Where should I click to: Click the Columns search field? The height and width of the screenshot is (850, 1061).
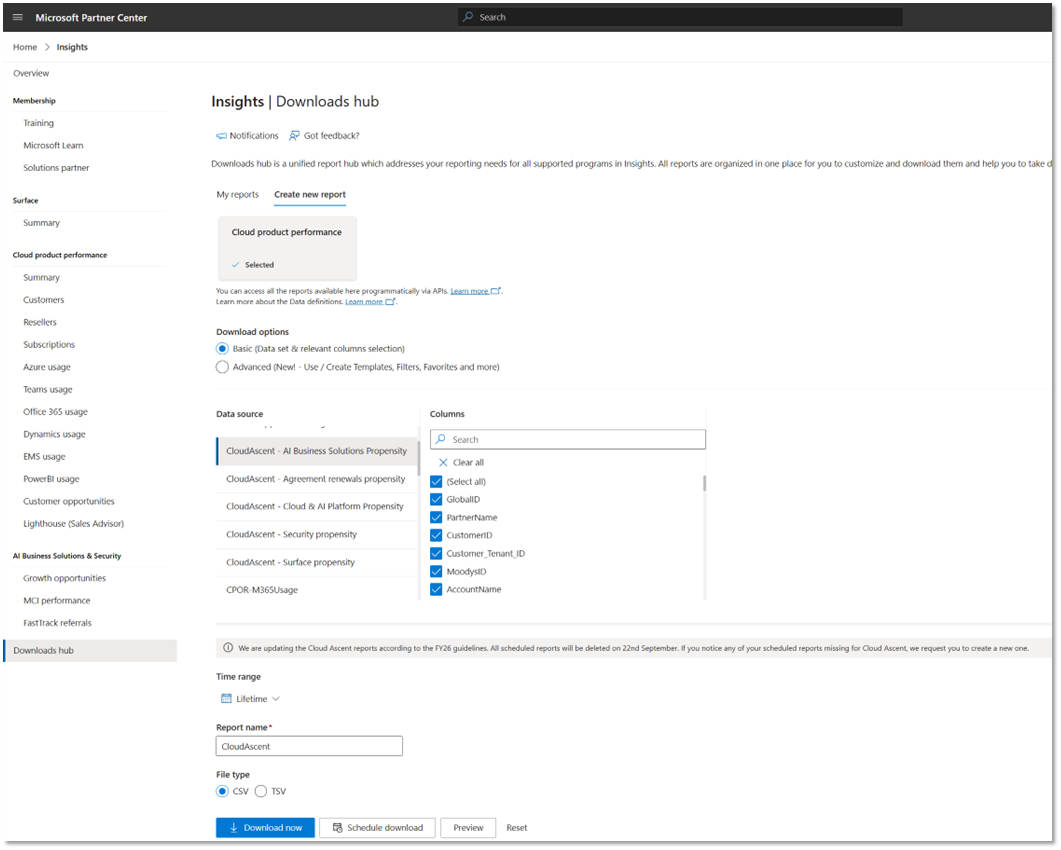[568, 439]
